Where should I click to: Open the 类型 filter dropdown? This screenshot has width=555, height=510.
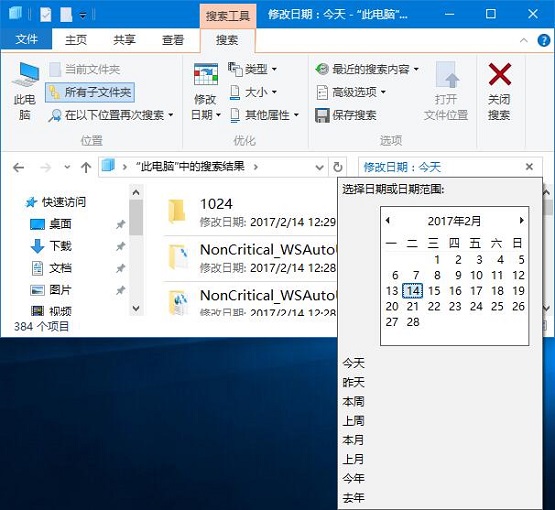(x=252, y=69)
